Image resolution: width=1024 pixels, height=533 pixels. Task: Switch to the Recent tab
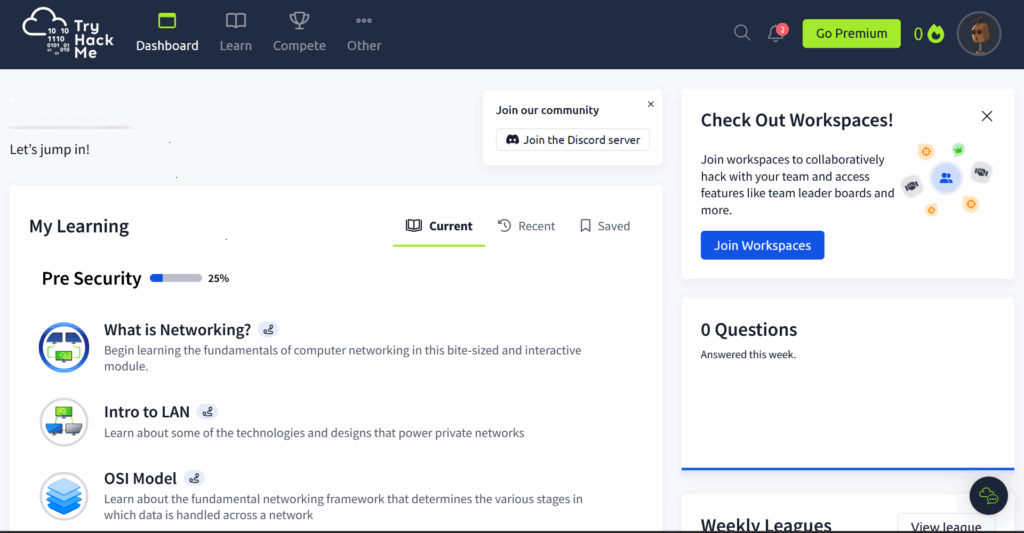(x=526, y=226)
